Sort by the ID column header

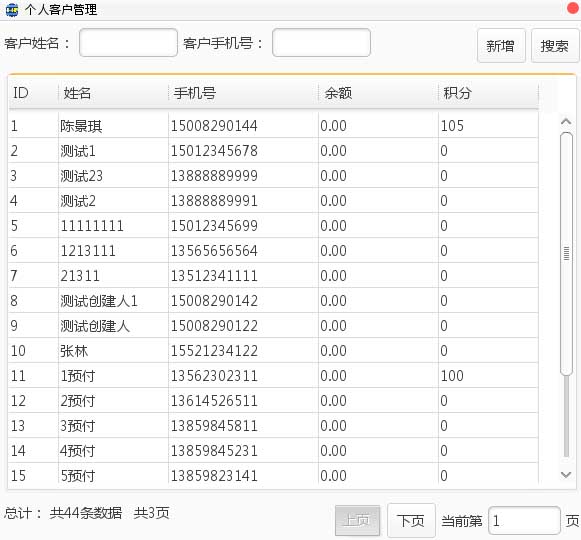coord(33,93)
